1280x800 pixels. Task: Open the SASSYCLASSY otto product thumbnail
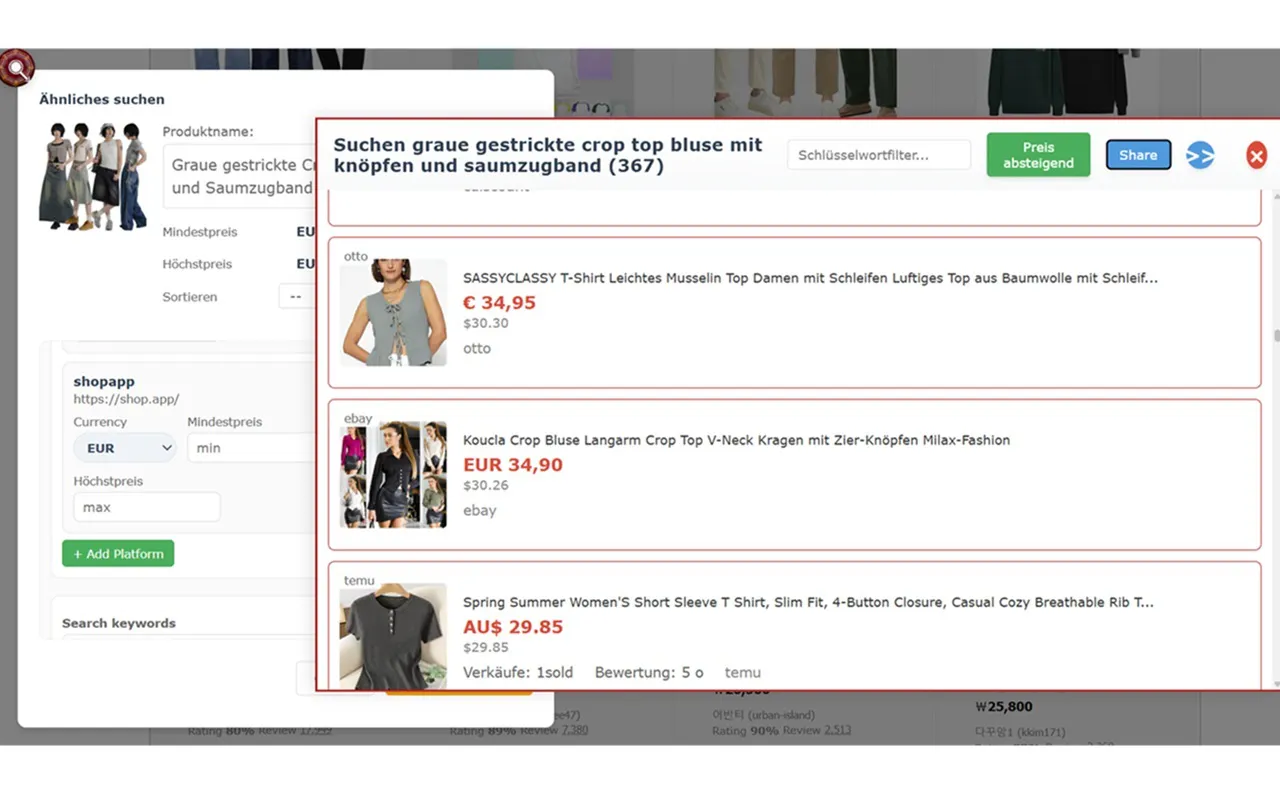393,312
